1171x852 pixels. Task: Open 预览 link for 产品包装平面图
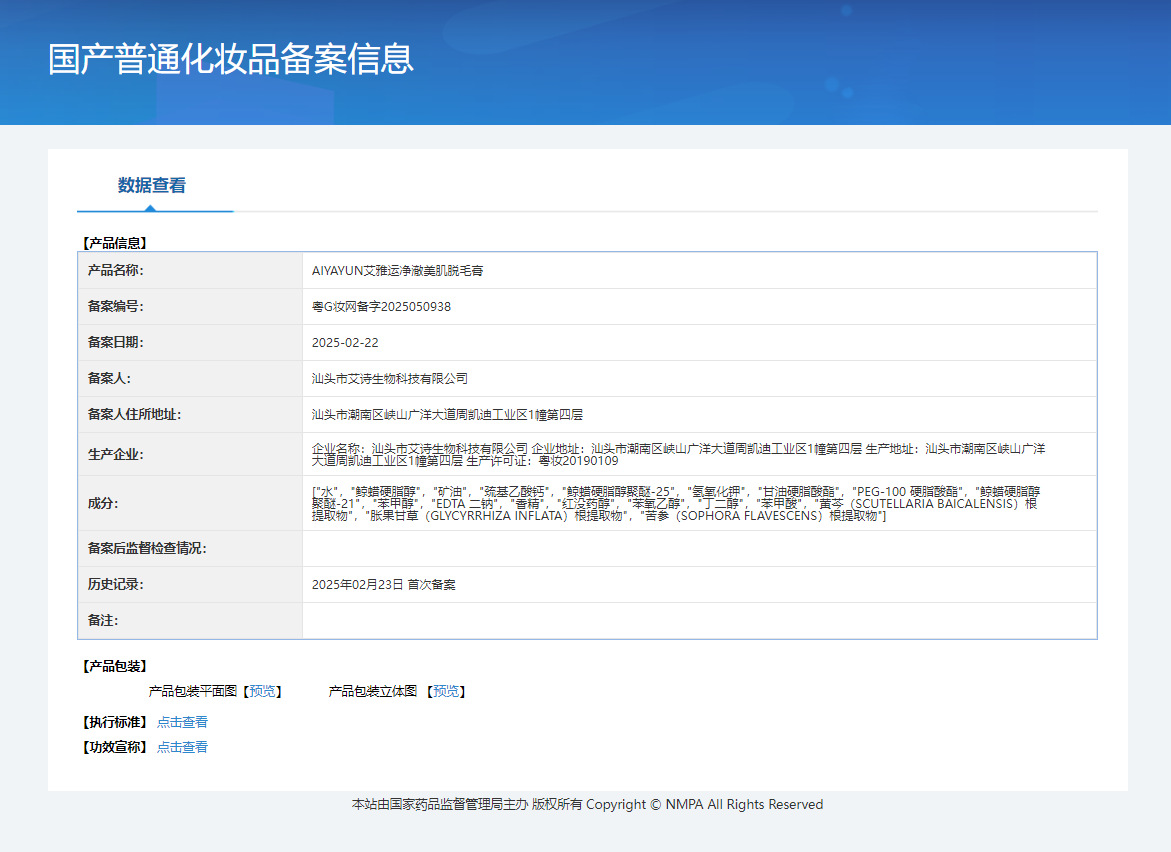pyautogui.click(x=264, y=691)
